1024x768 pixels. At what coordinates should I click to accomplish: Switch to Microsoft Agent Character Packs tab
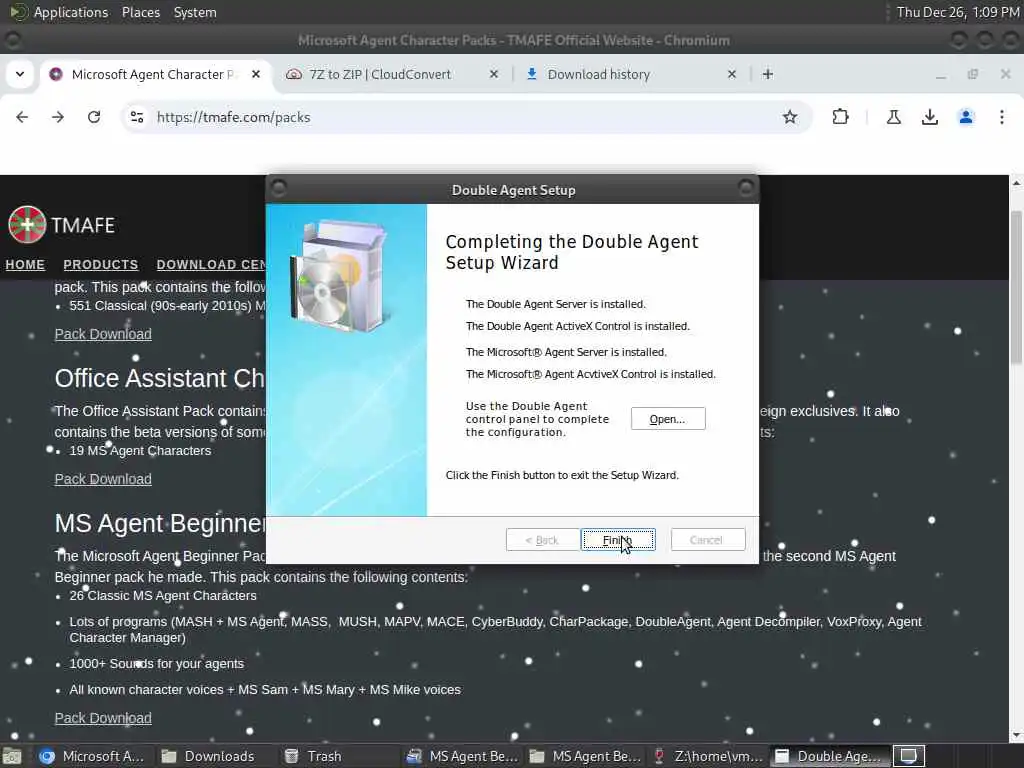[153, 74]
